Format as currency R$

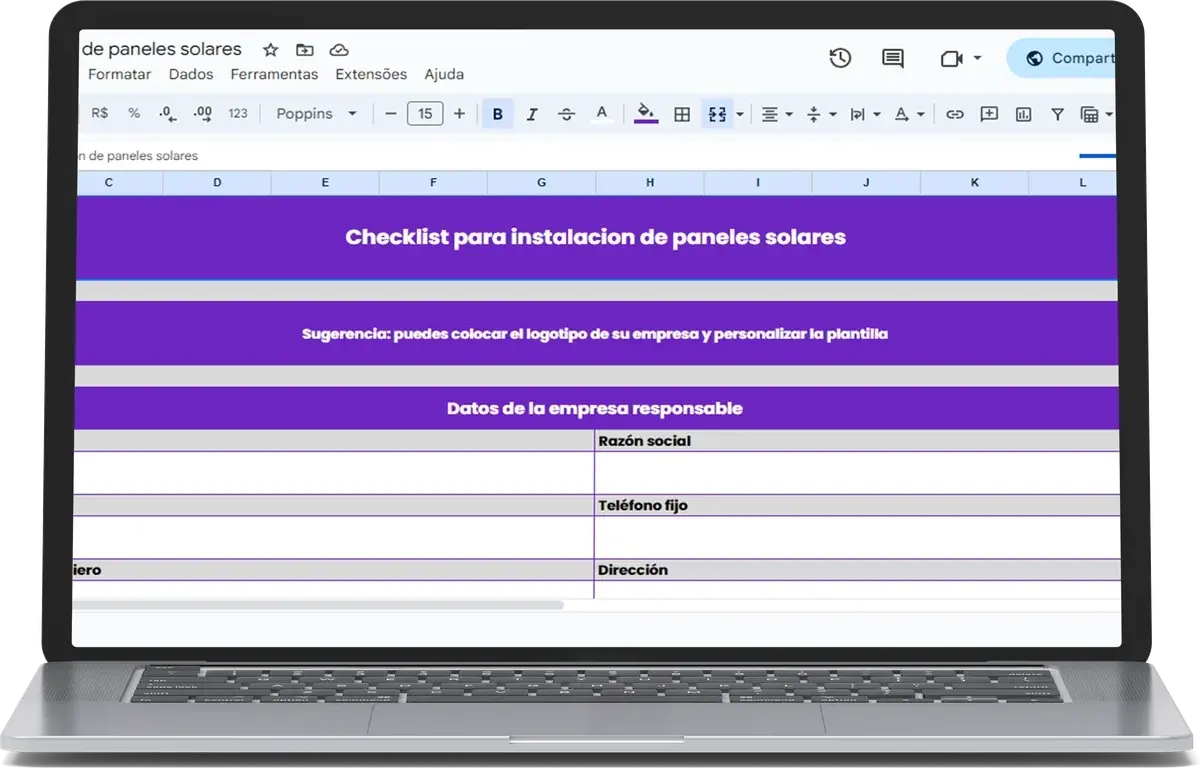coord(100,114)
